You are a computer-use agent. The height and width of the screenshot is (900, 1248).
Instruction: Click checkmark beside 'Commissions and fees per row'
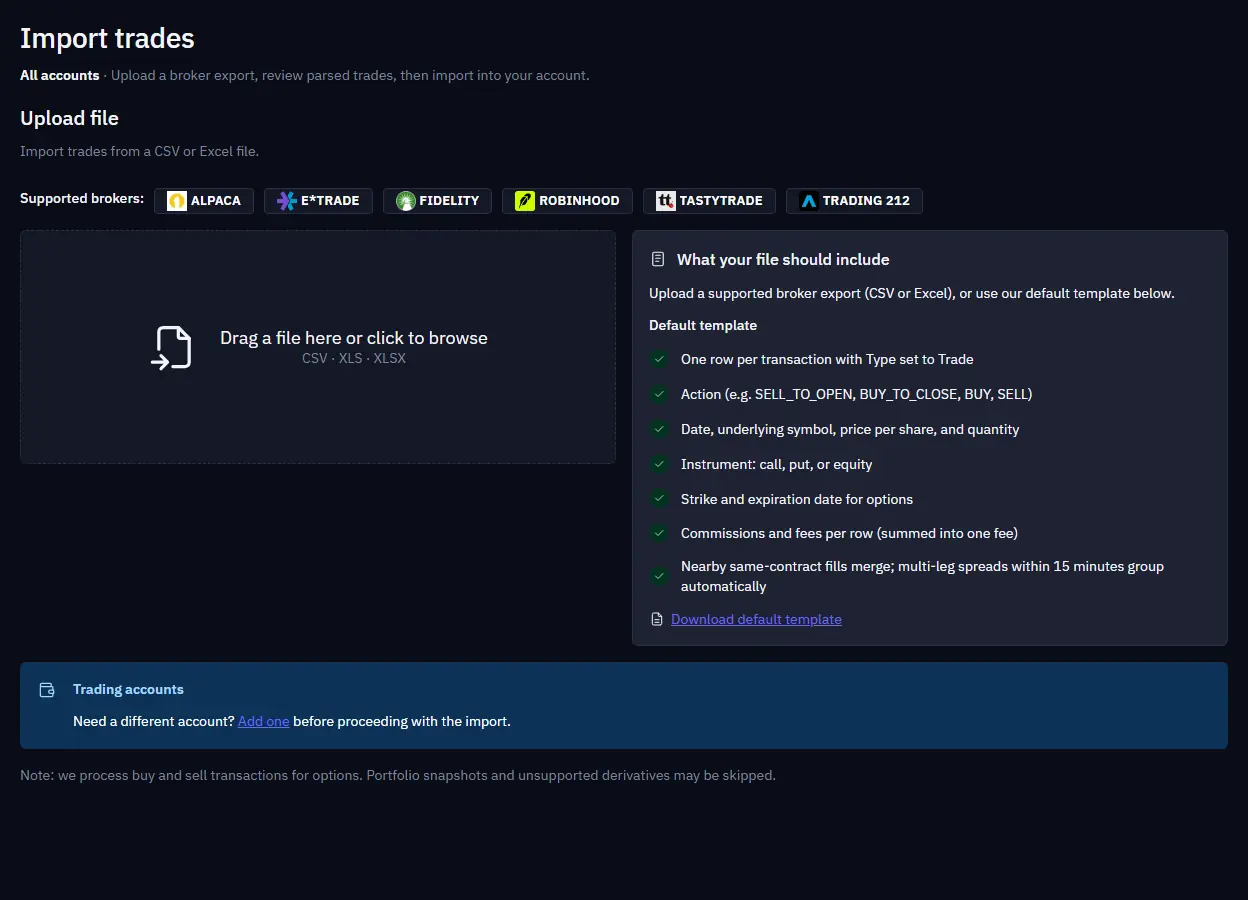[x=659, y=533]
